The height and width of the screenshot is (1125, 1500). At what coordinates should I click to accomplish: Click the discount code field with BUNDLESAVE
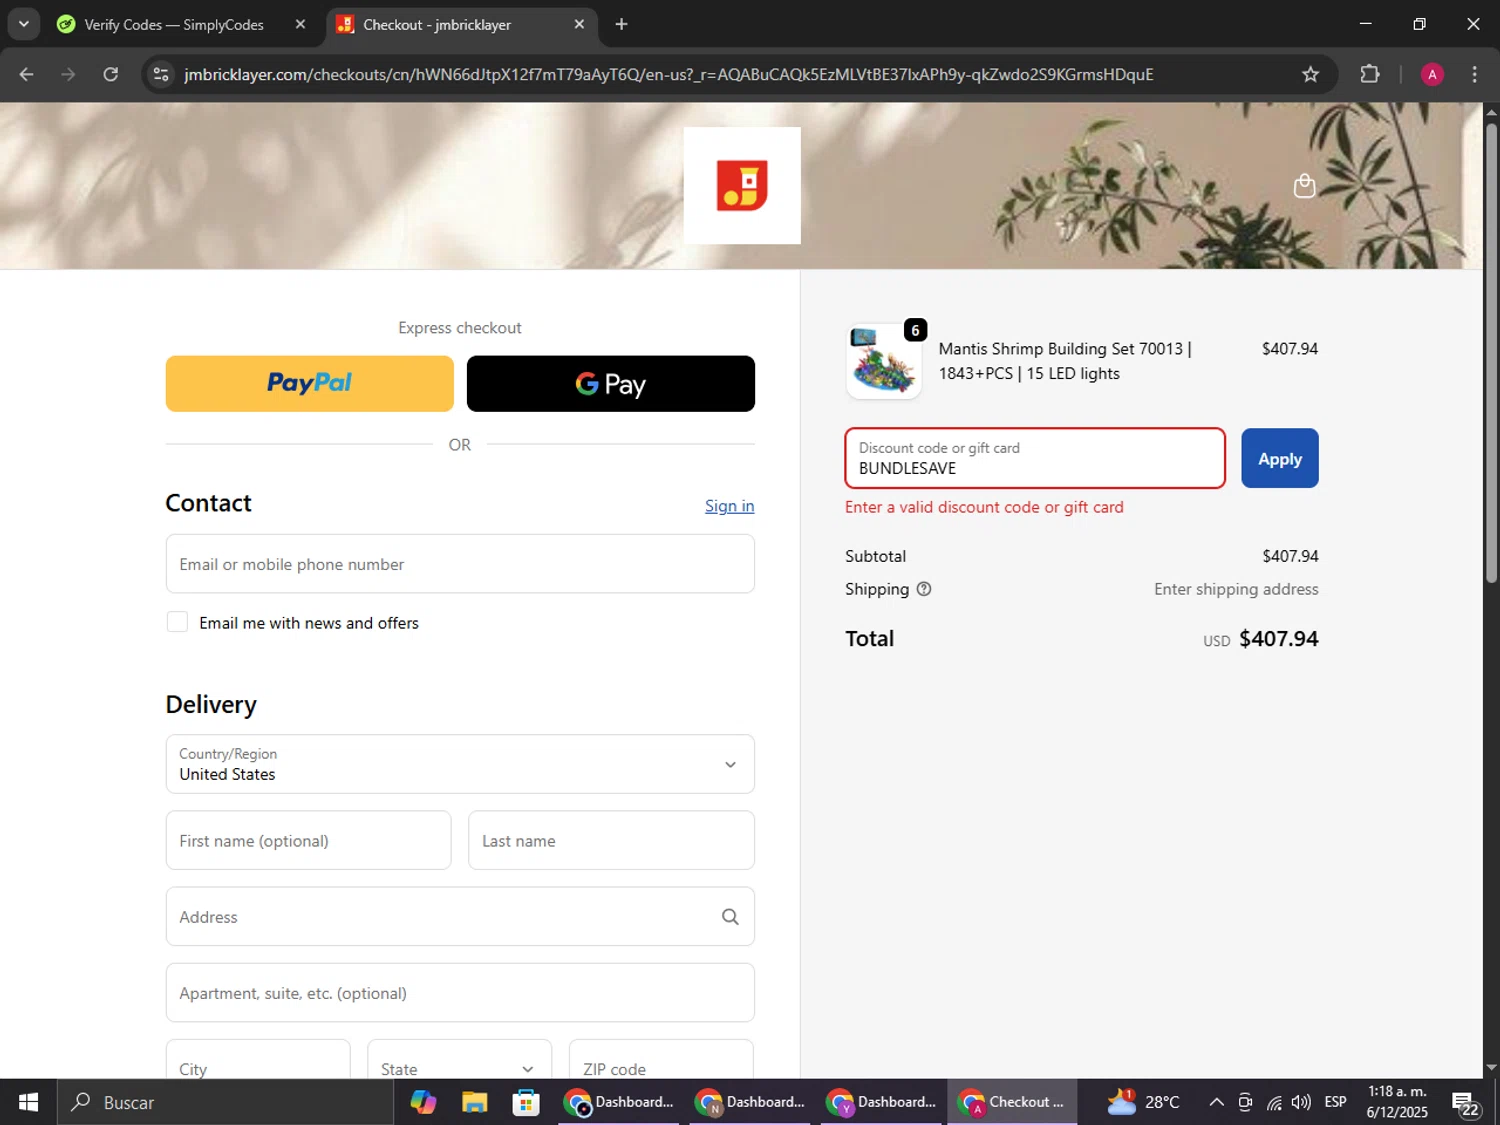coord(1035,459)
